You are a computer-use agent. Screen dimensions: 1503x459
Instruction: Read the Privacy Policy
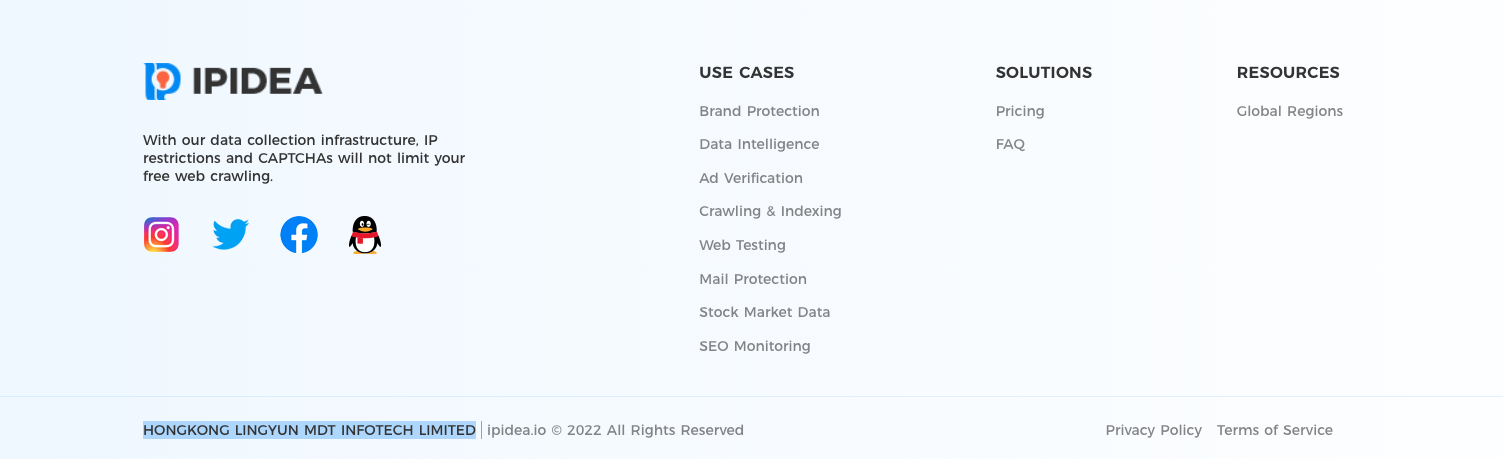1154,430
